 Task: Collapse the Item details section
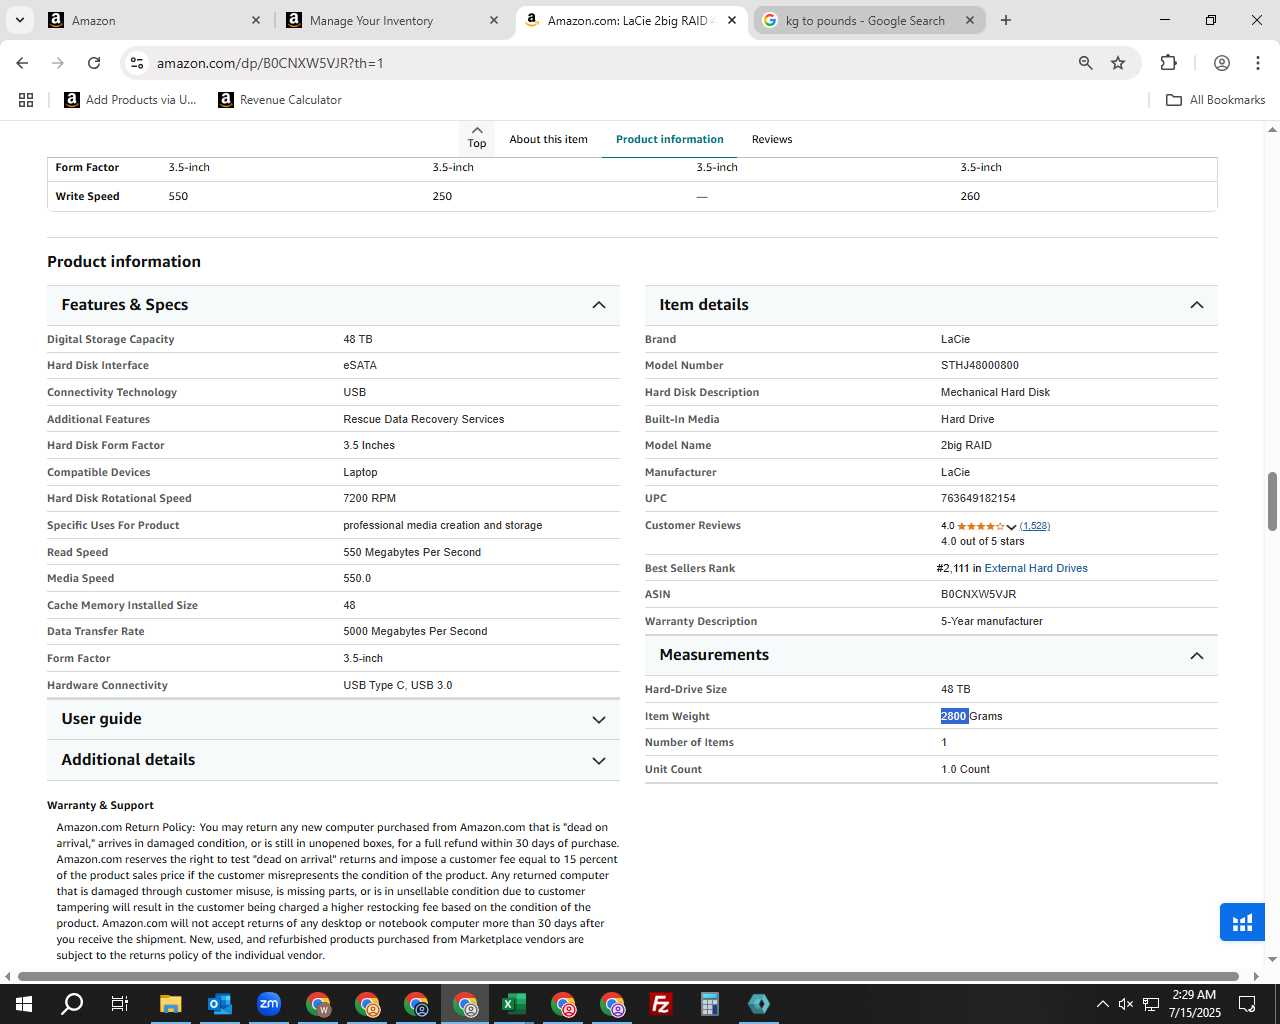point(1197,305)
